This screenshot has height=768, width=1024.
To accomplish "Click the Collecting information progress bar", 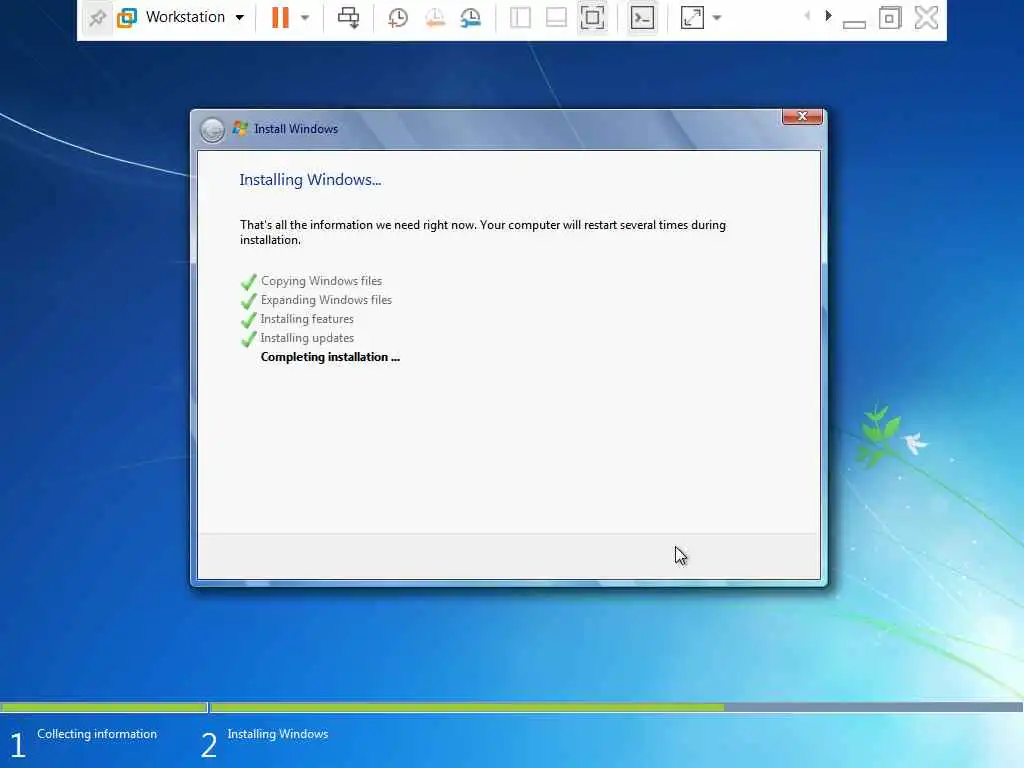I will point(104,707).
